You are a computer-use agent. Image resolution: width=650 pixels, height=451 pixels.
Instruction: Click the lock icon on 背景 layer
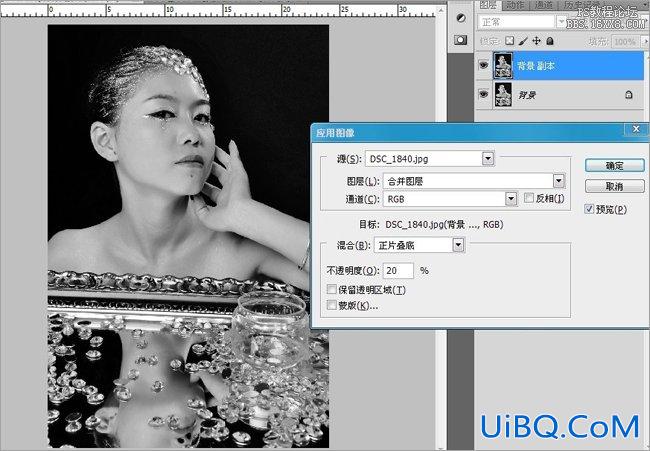628,95
